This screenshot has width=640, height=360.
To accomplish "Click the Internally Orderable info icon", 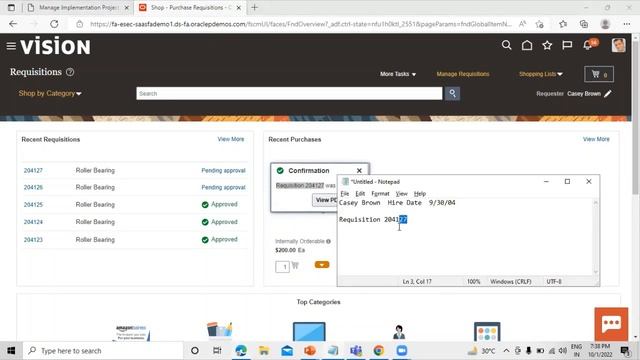I will [x=328, y=241].
